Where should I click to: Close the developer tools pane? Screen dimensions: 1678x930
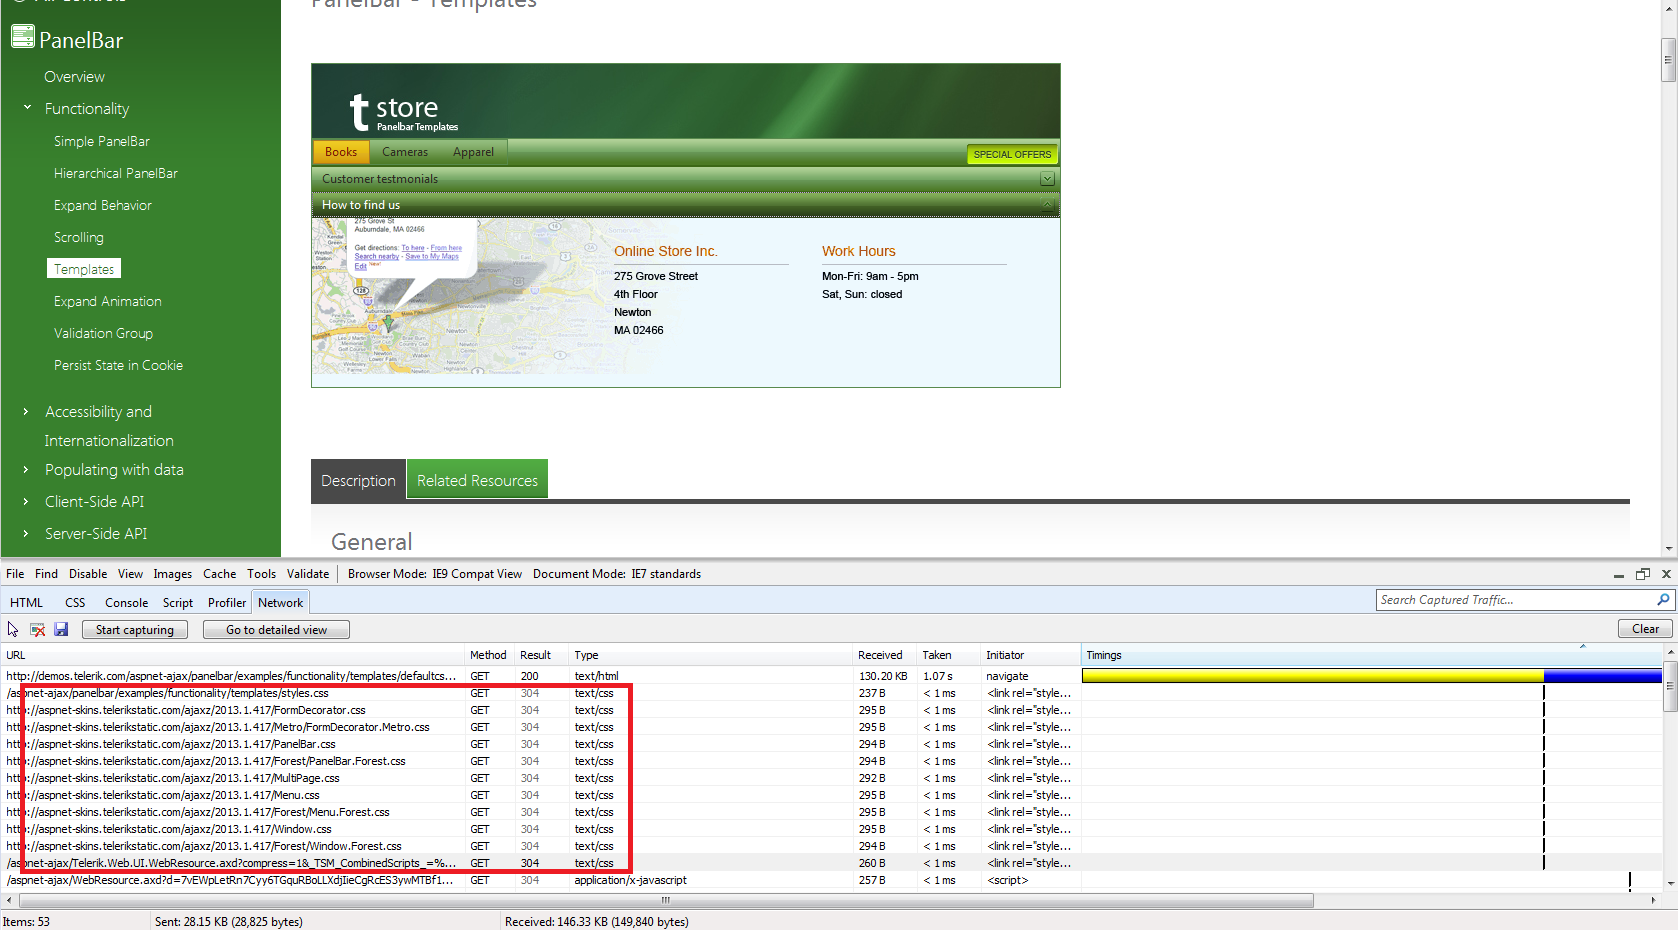pyautogui.click(x=1666, y=574)
